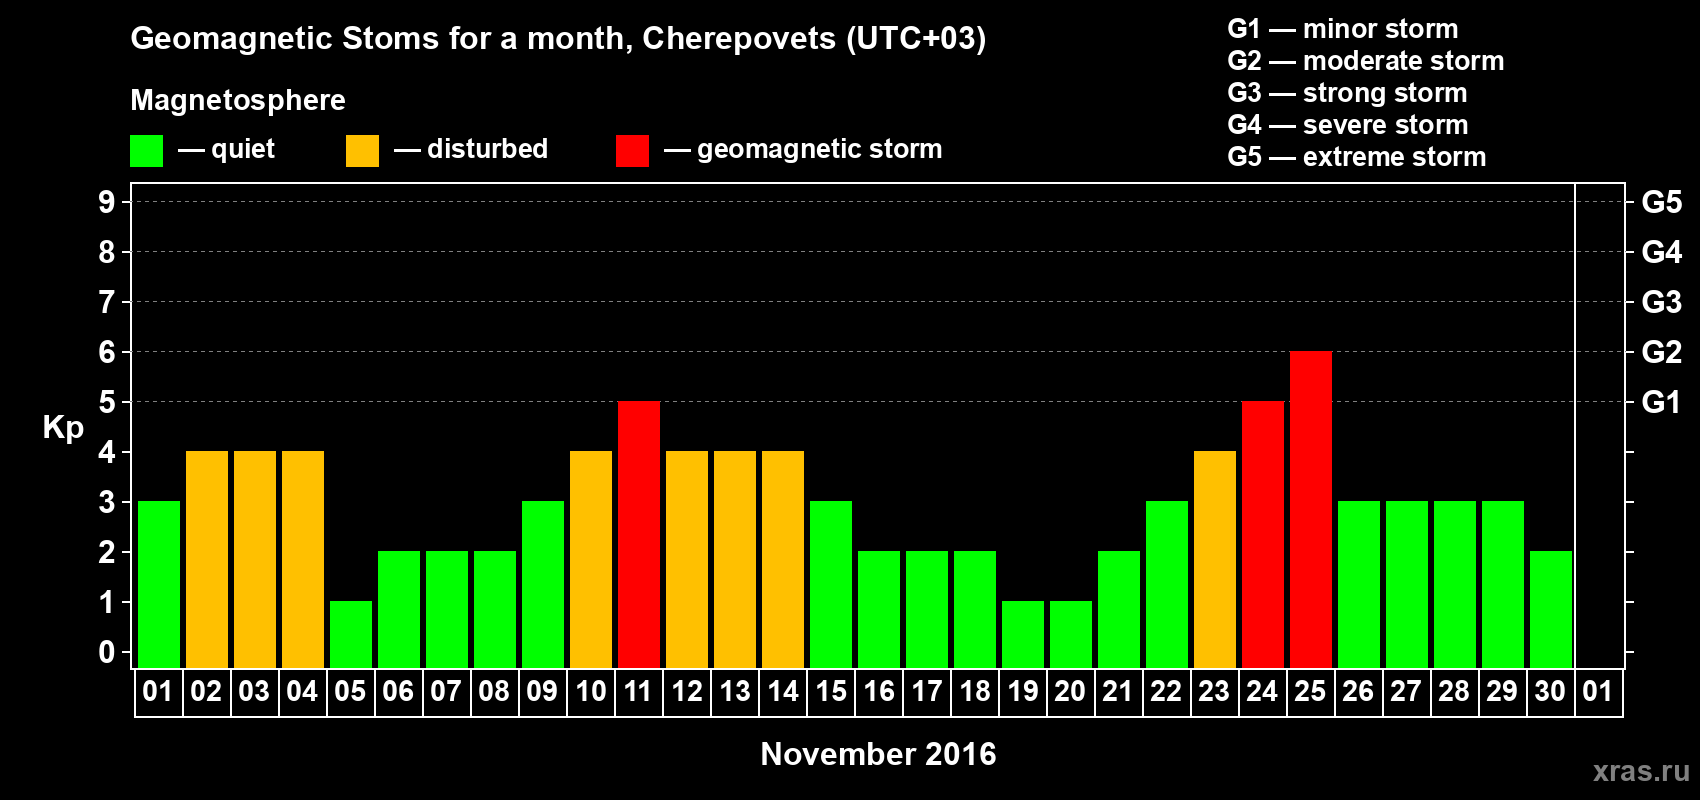This screenshot has width=1700, height=800.
Task: Select the red bar for day 24
Action: pos(1263,535)
